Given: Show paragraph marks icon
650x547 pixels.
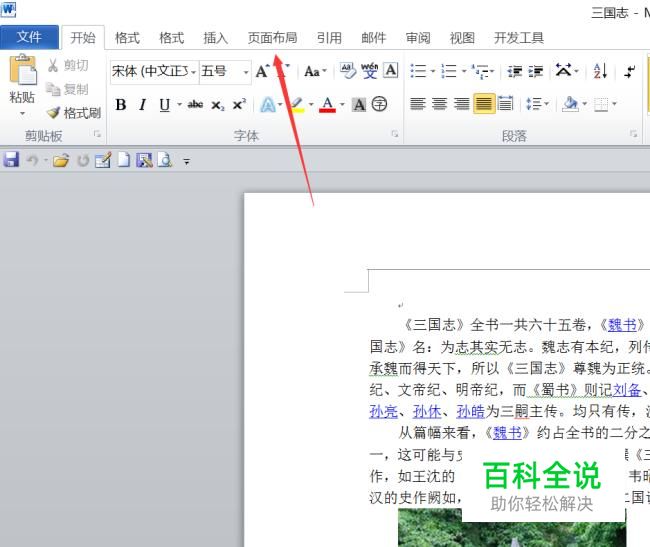Looking at the screenshot, I should click(629, 71).
